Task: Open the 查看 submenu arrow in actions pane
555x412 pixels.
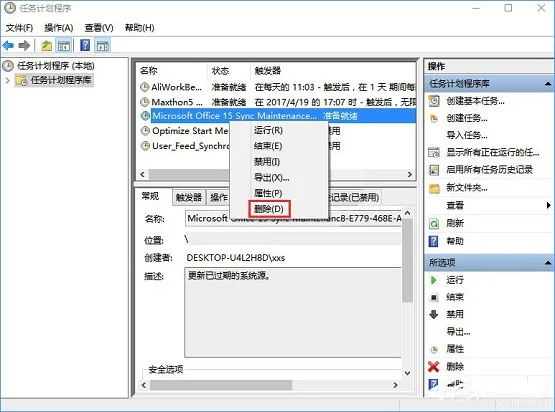Action: tap(548, 205)
